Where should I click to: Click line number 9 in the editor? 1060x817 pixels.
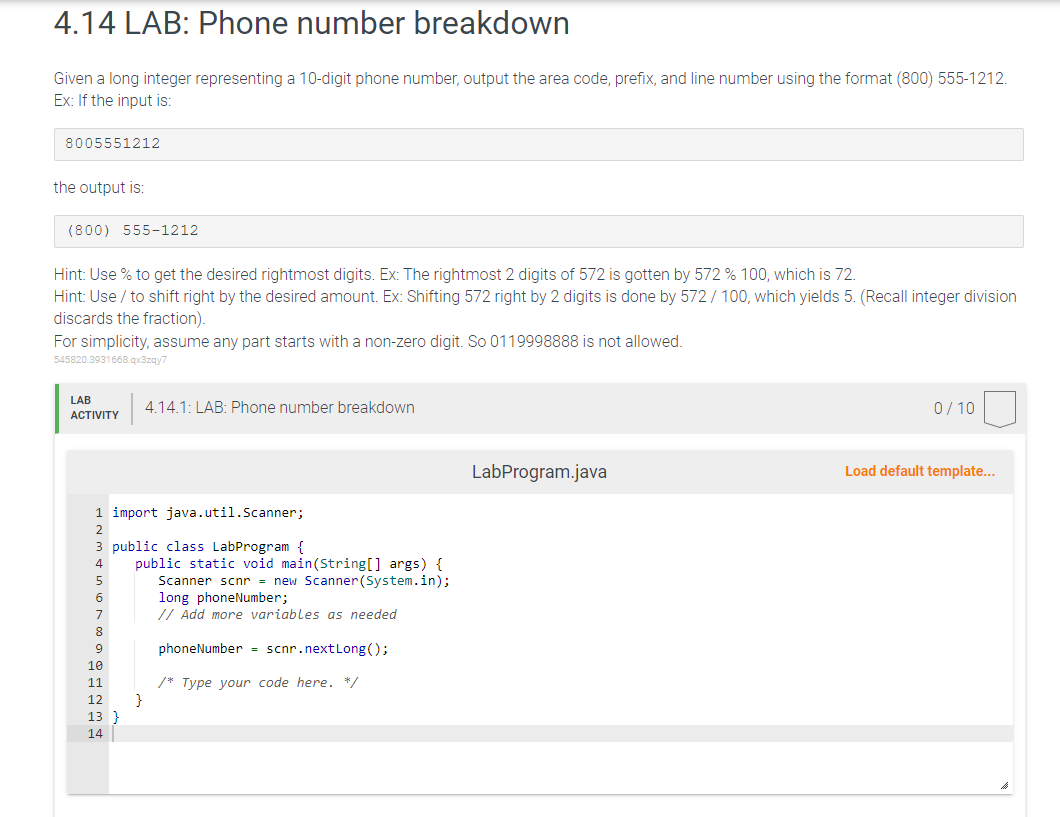pyautogui.click(x=98, y=648)
